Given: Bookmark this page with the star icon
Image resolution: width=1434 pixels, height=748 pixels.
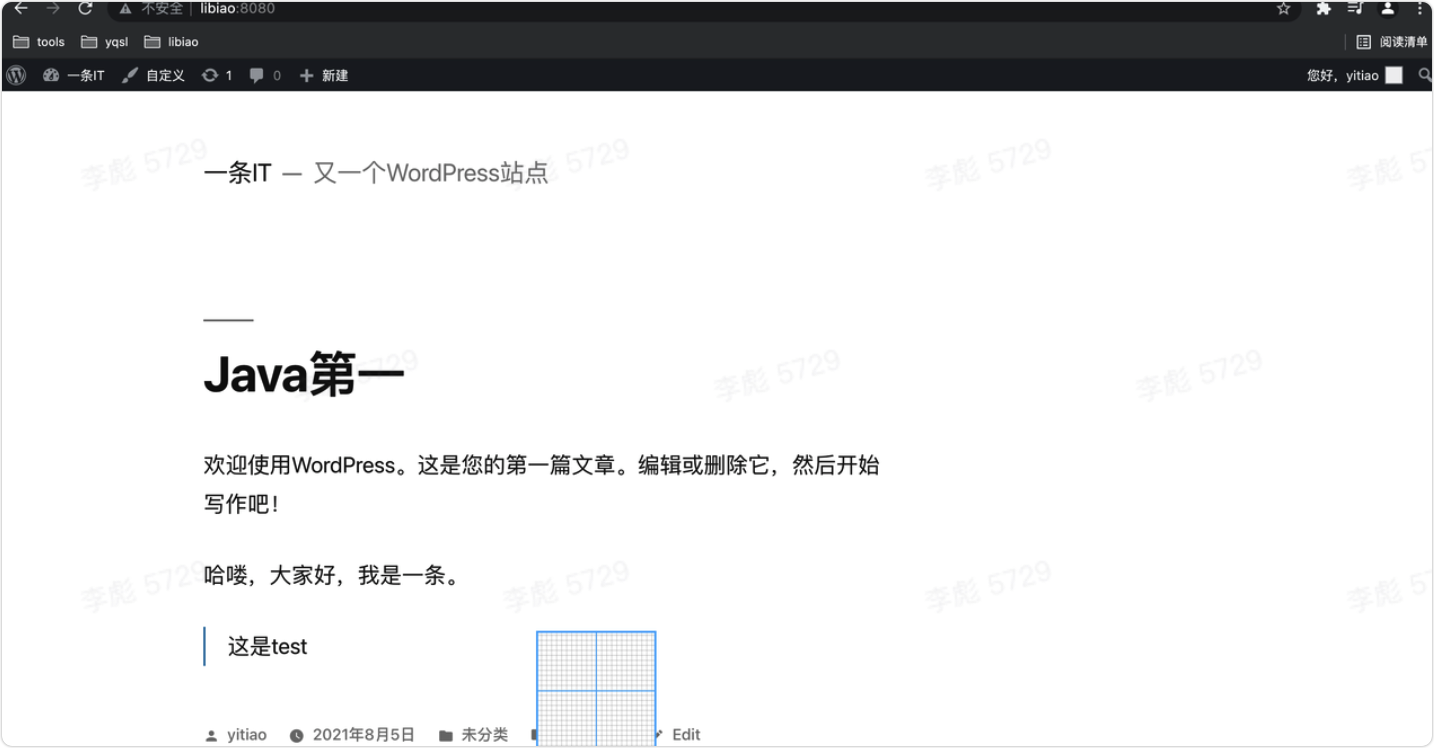Looking at the screenshot, I should 1283,9.
